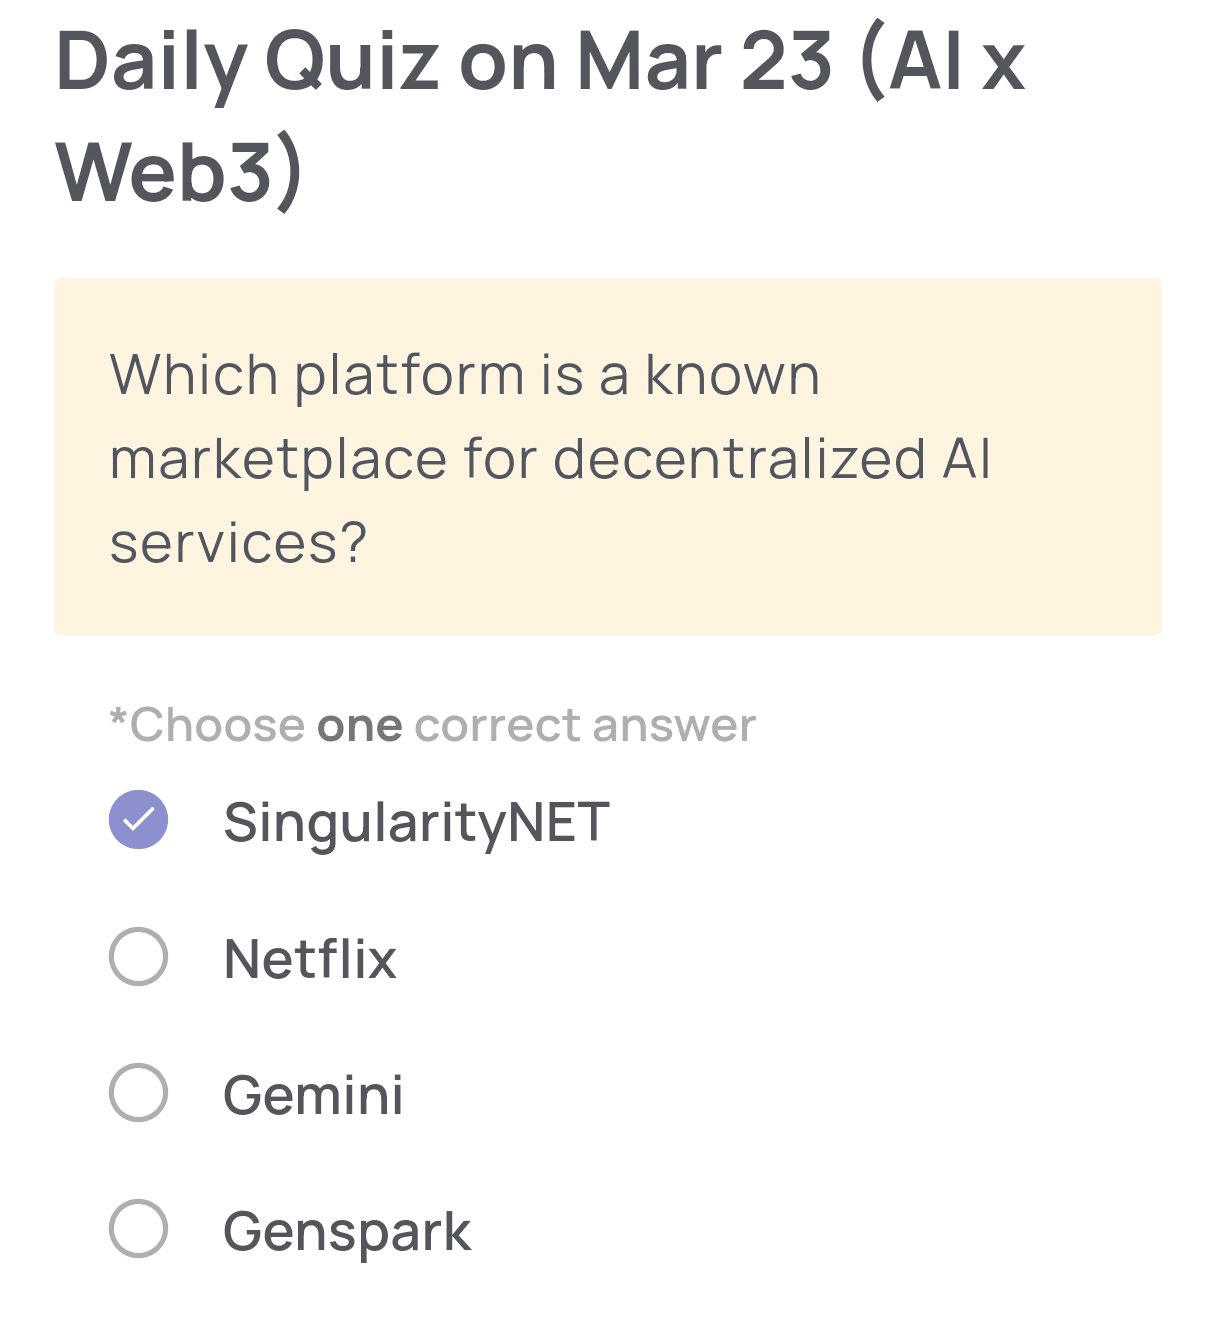This screenshot has width=1216, height=1324.
Task: Click "Web3)" in the quiz heading
Action: pos(180,170)
